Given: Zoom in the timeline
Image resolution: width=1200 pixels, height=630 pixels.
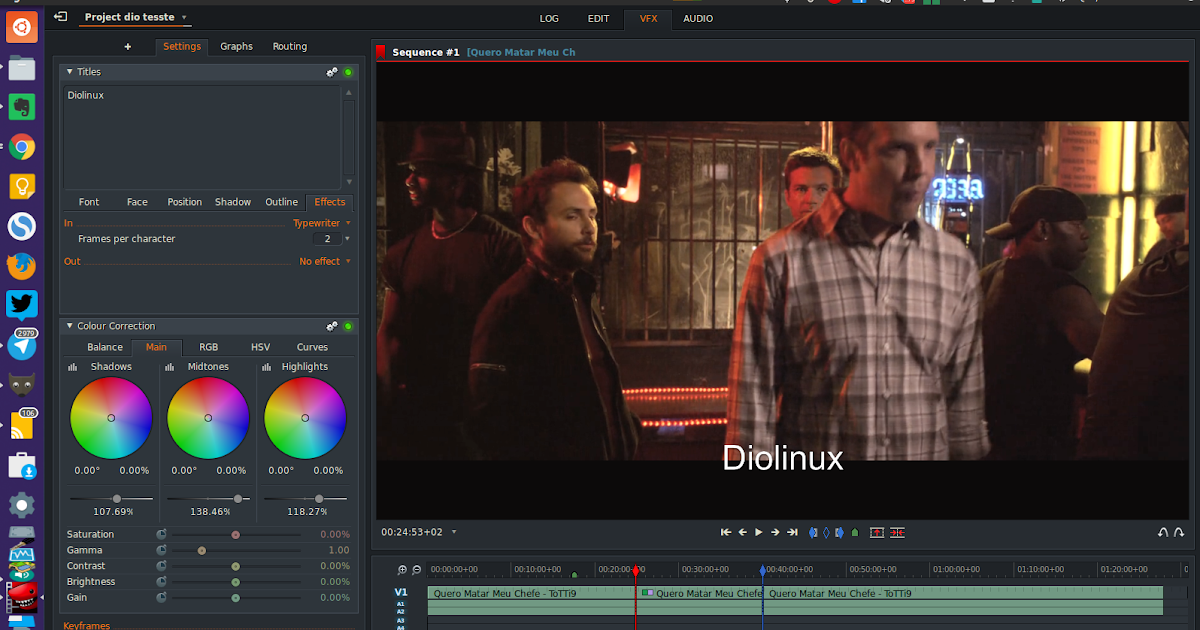Looking at the screenshot, I should click(403, 570).
